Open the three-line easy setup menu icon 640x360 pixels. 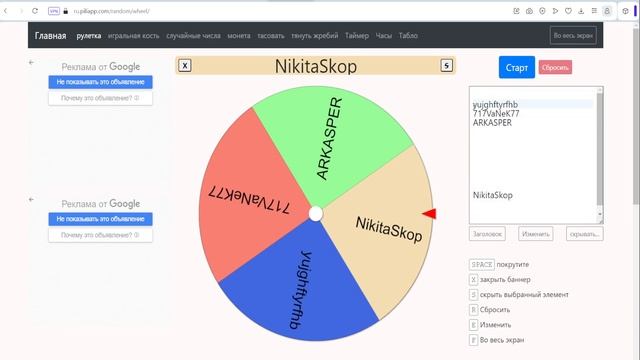click(594, 11)
